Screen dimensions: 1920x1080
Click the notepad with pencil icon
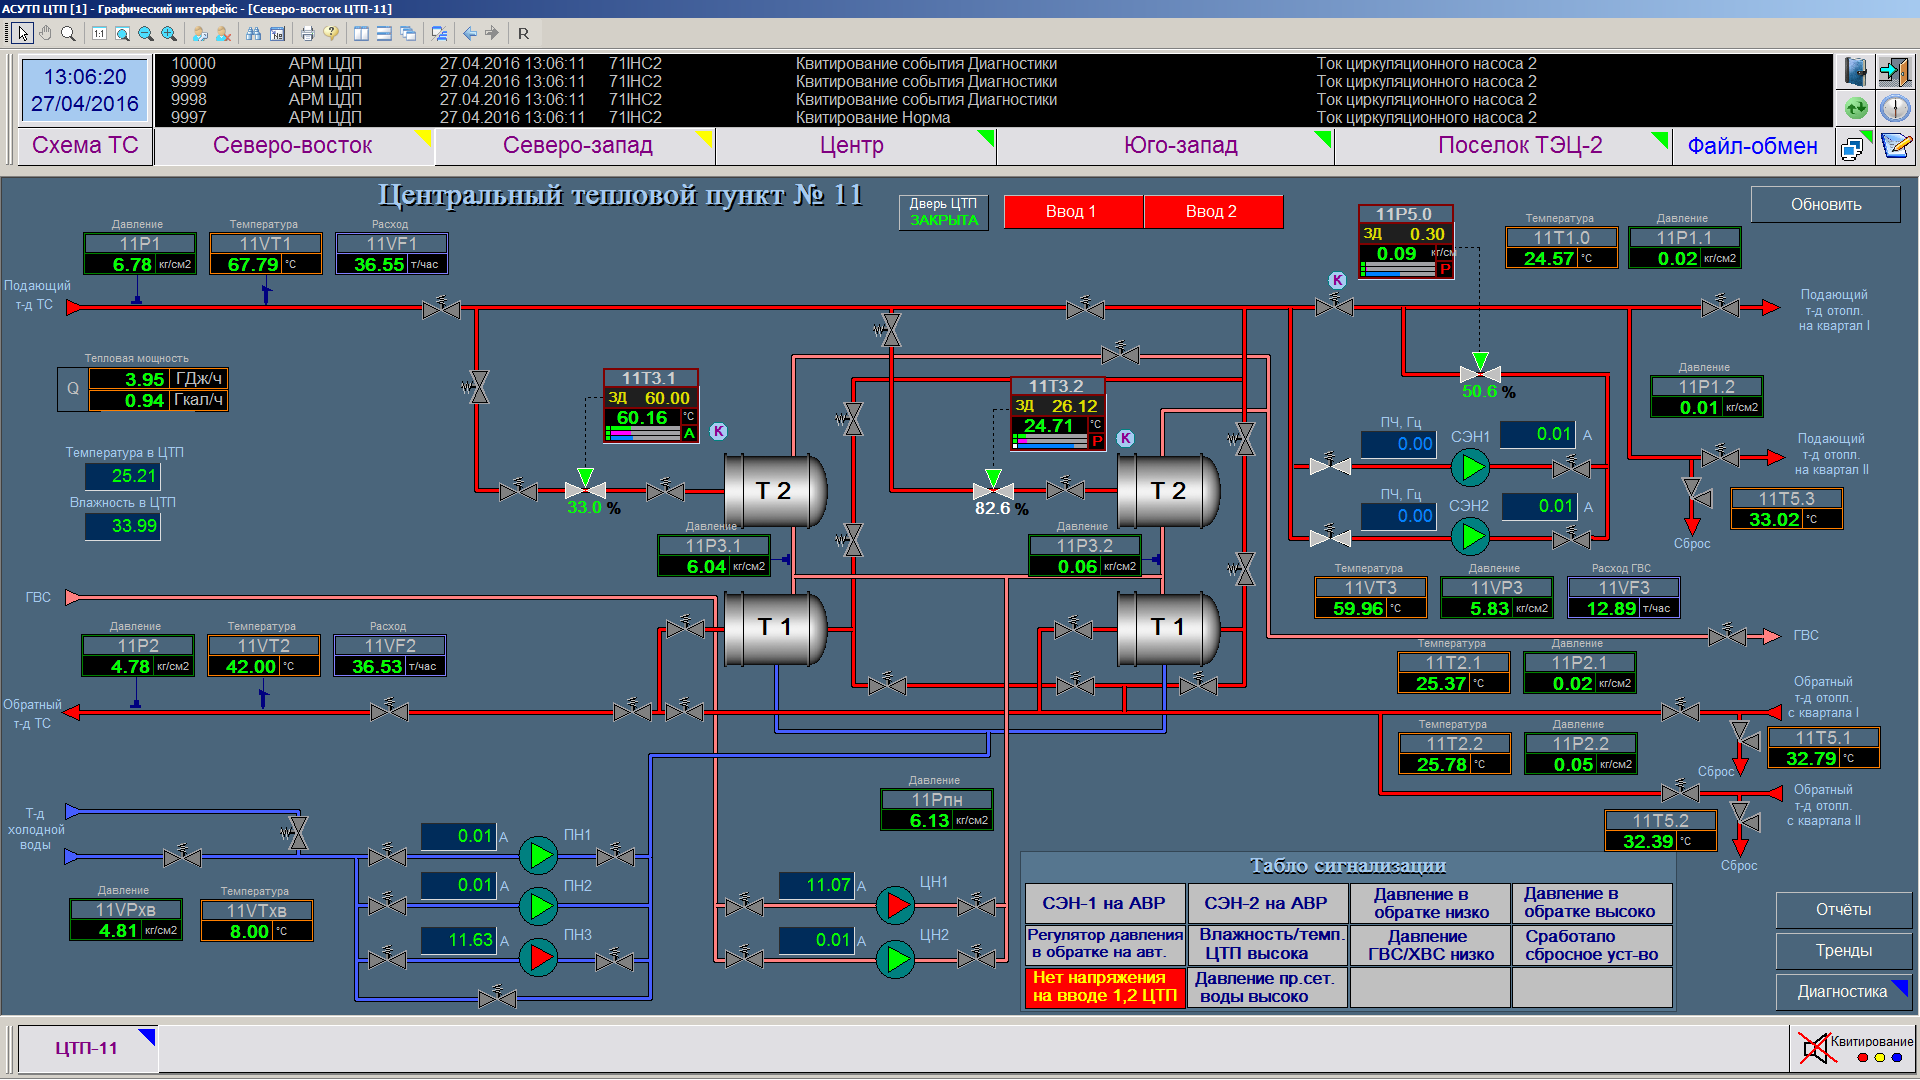tap(1894, 146)
